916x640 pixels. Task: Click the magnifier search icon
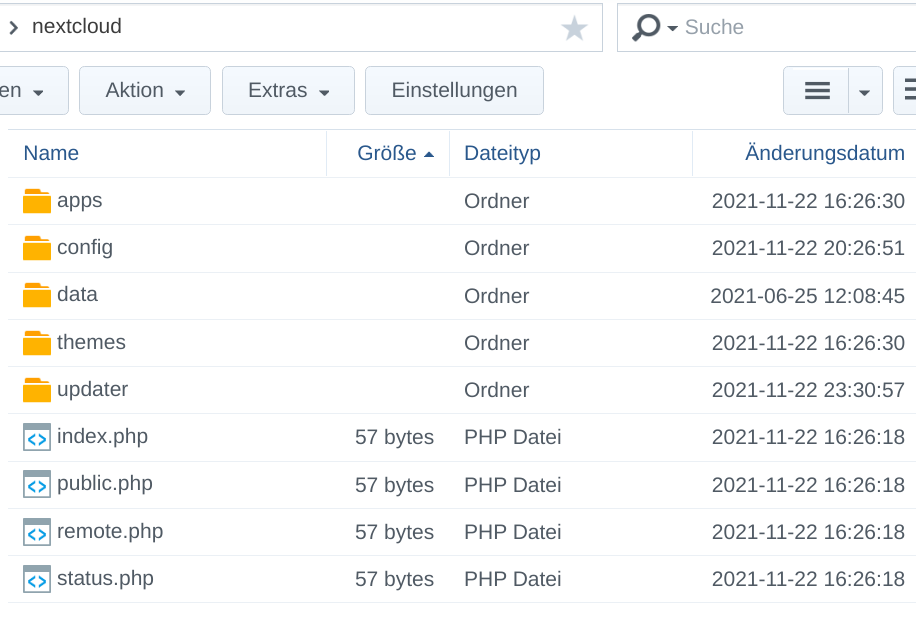646,27
